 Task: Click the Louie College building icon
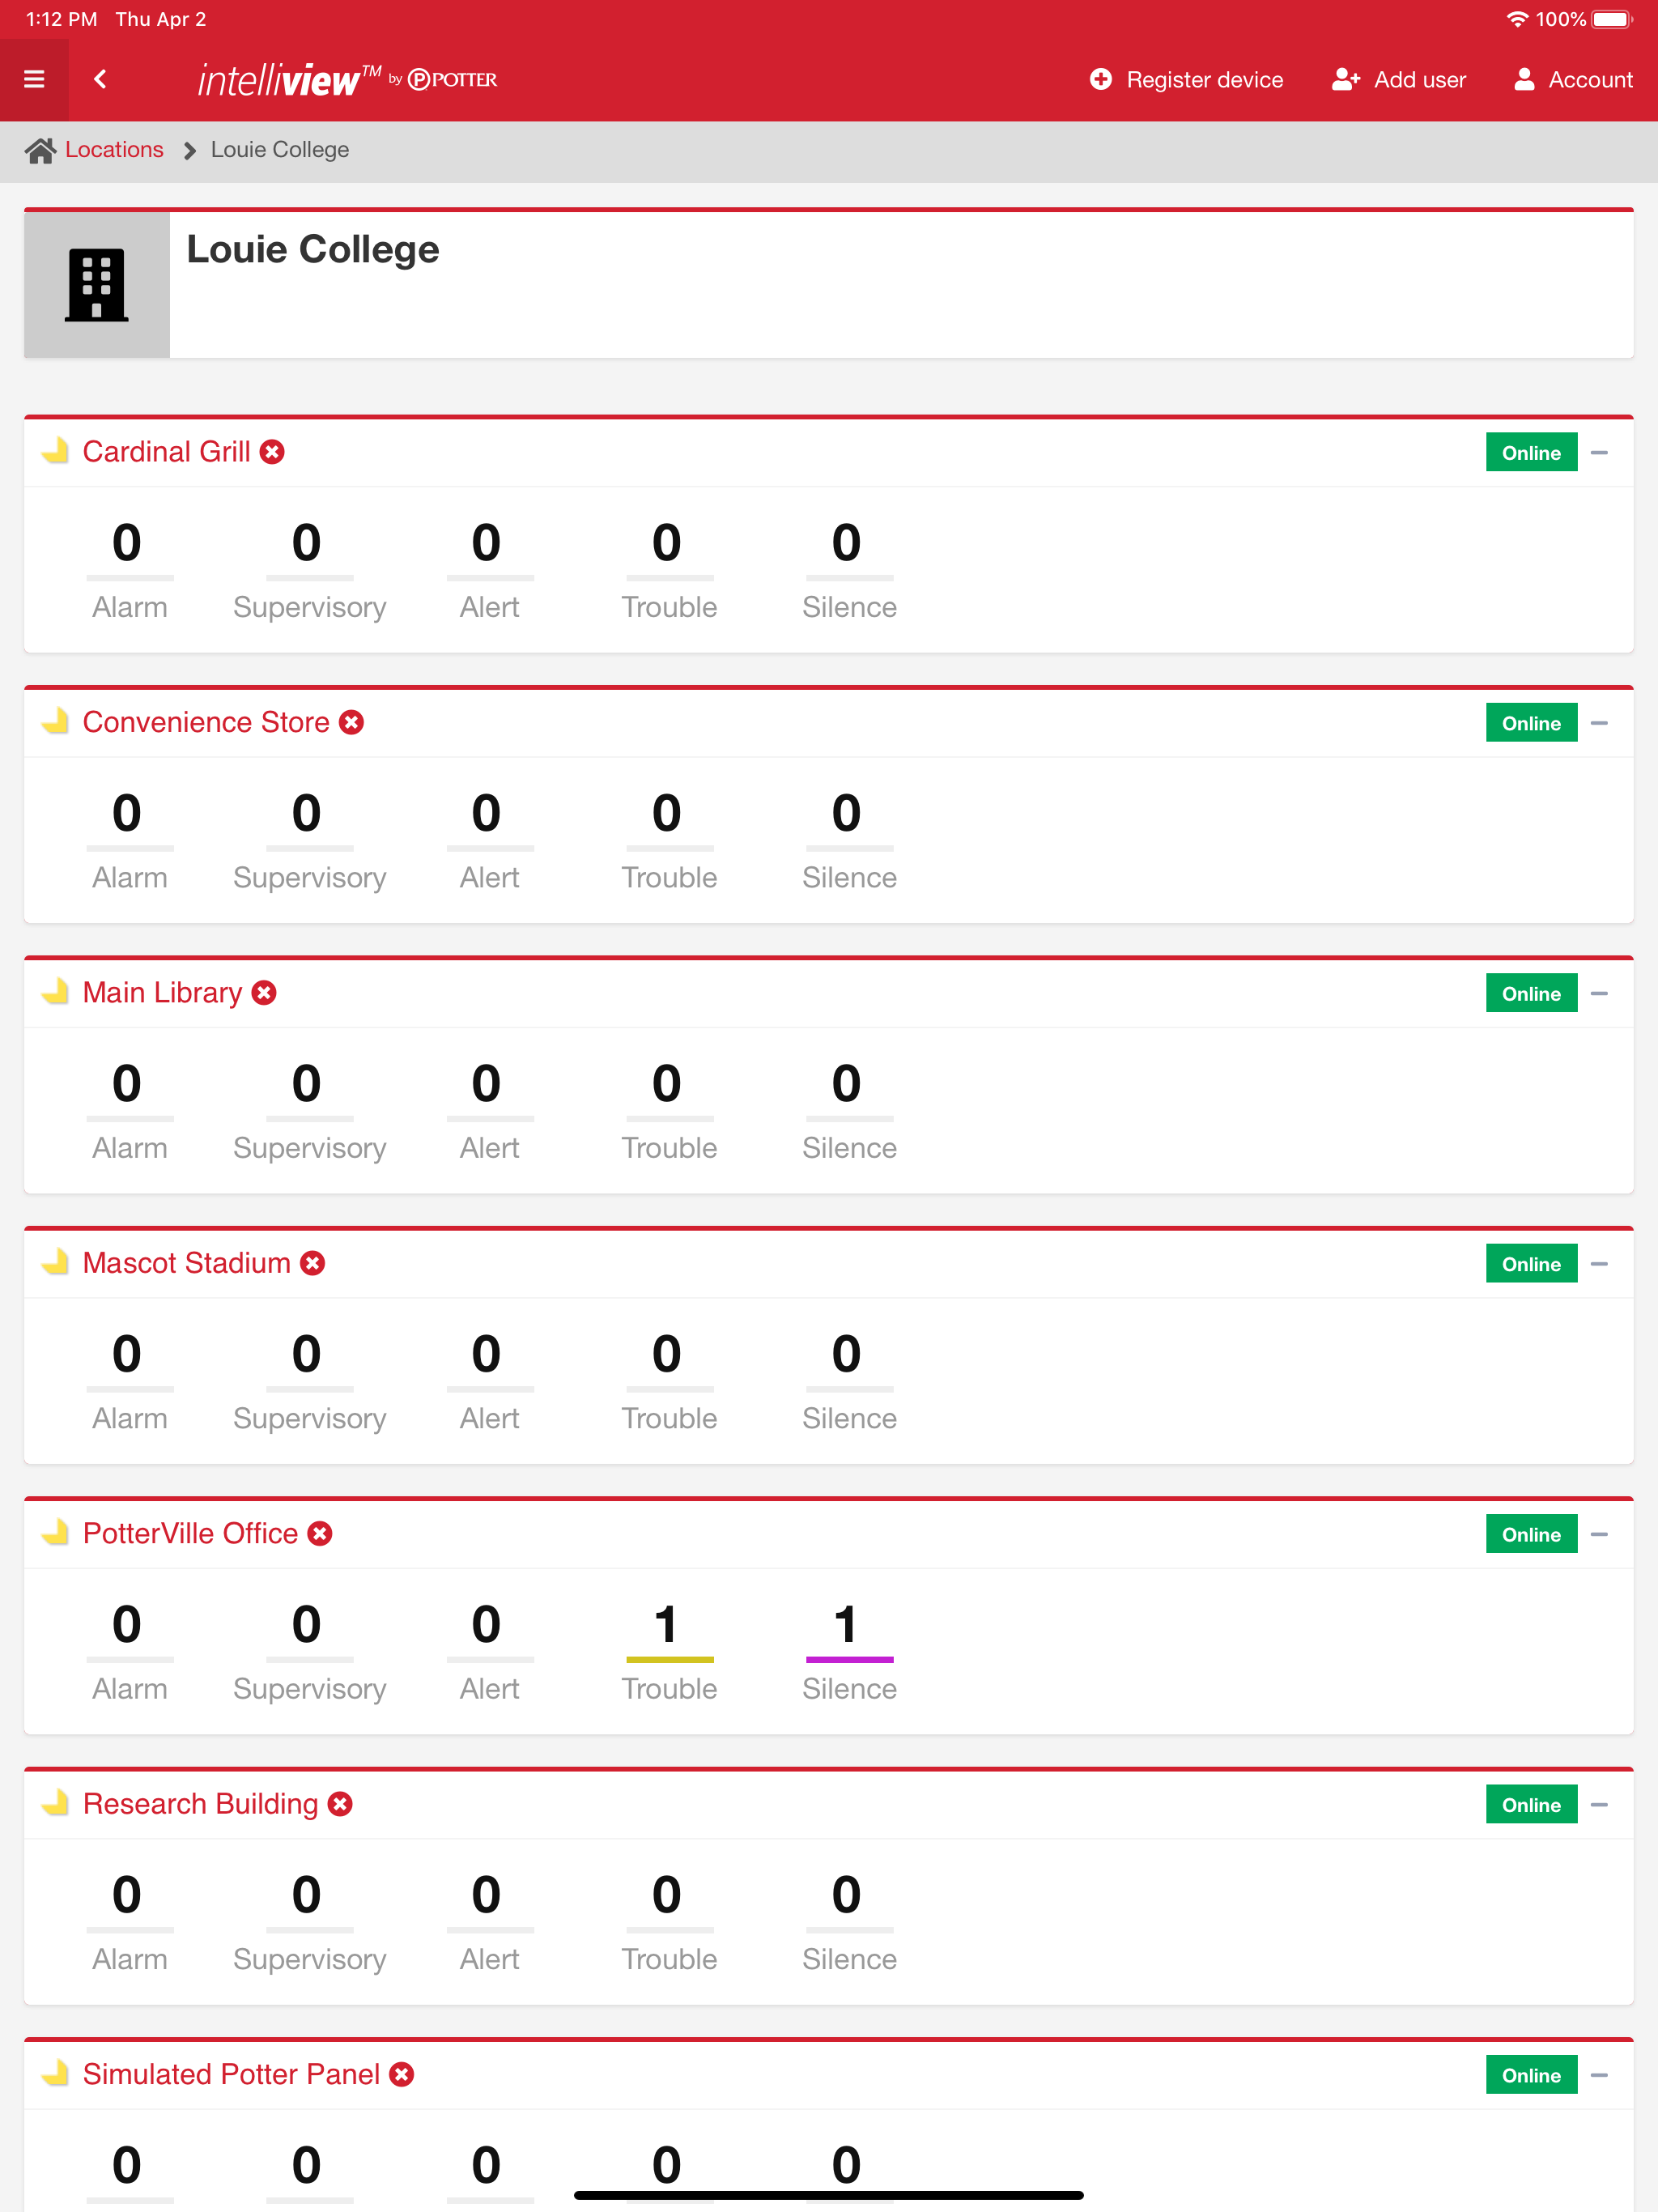97,285
